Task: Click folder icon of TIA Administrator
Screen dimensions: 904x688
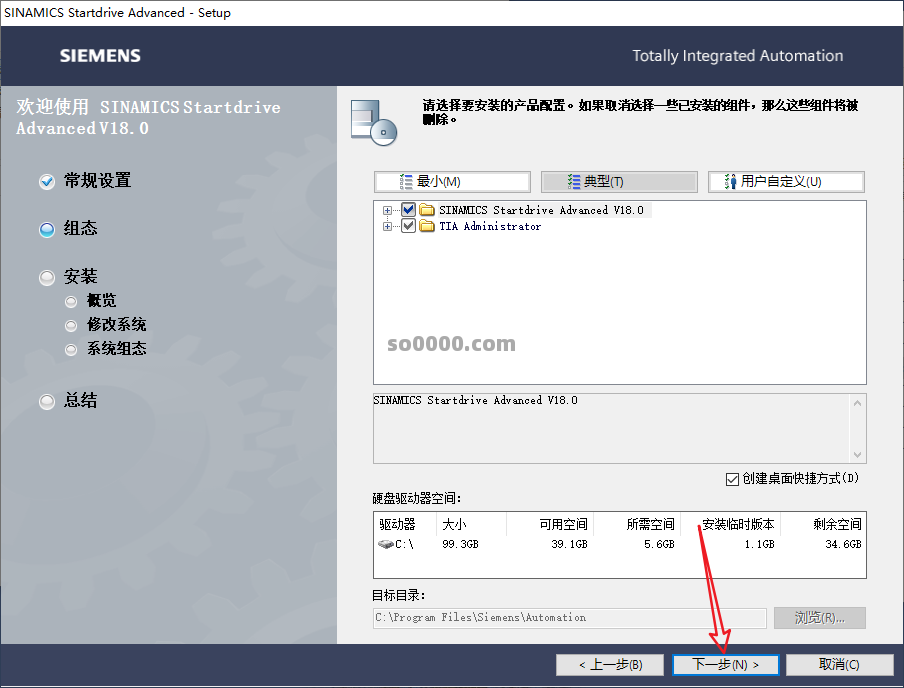Action: [427, 226]
